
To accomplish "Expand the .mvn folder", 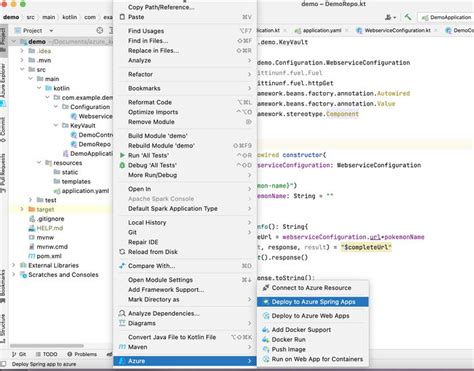I will click(22, 60).
